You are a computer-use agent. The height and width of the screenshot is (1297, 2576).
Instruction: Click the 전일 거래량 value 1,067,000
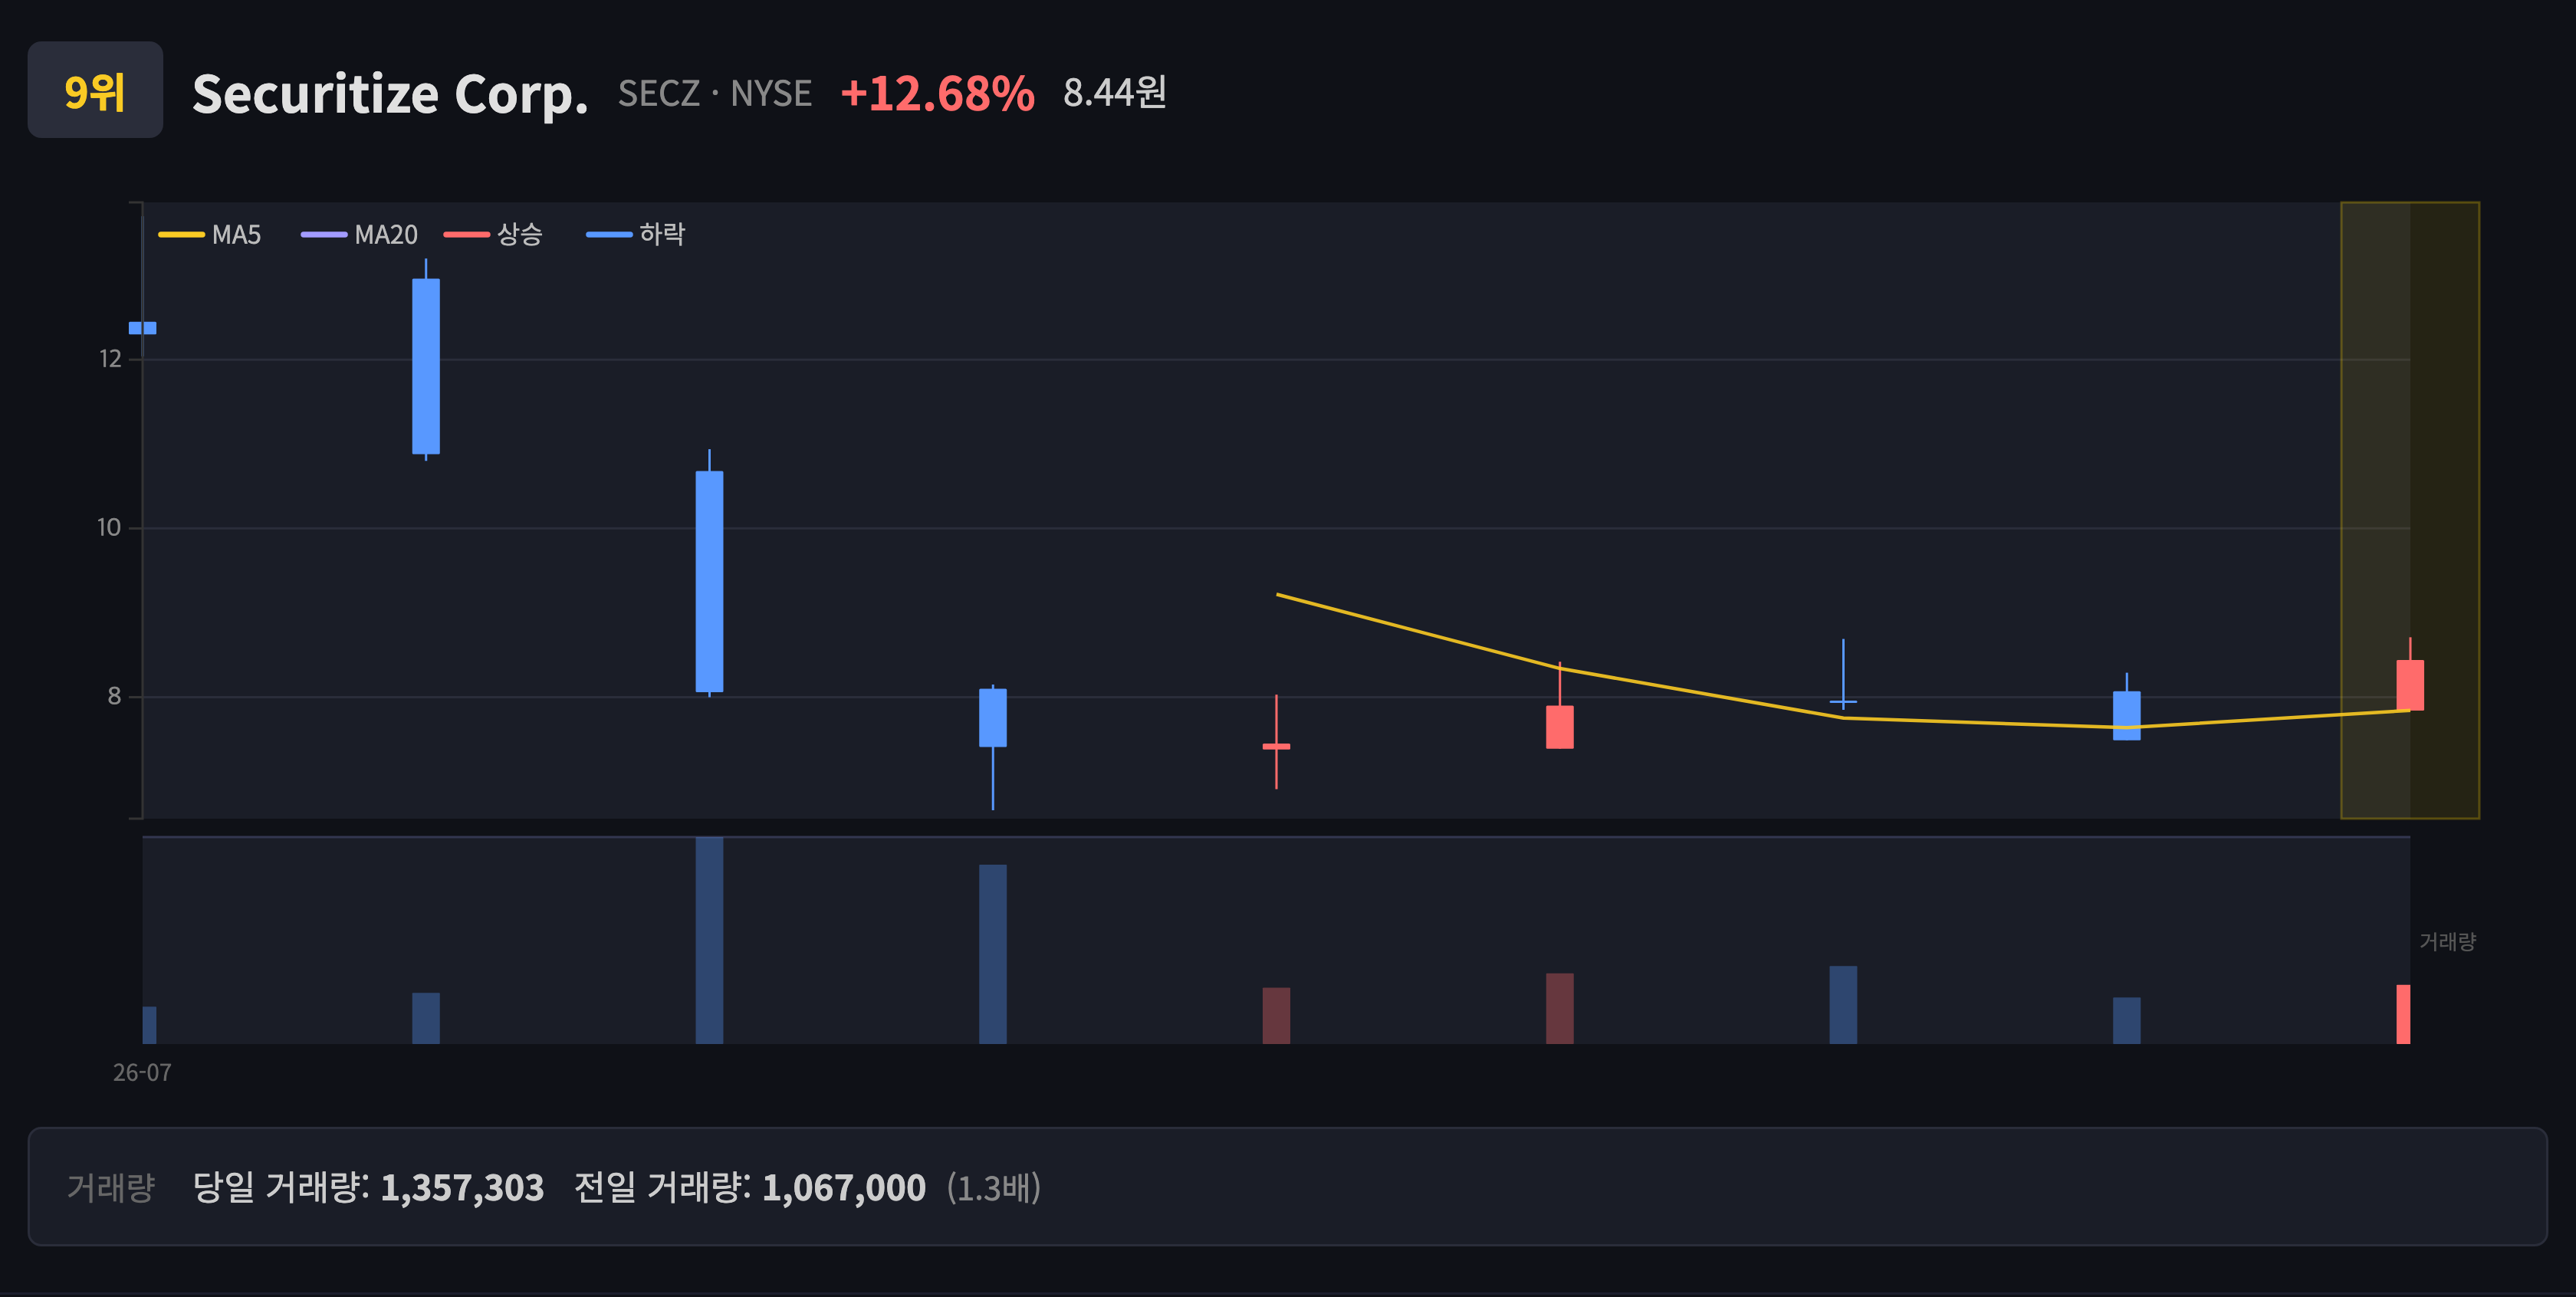point(844,1187)
